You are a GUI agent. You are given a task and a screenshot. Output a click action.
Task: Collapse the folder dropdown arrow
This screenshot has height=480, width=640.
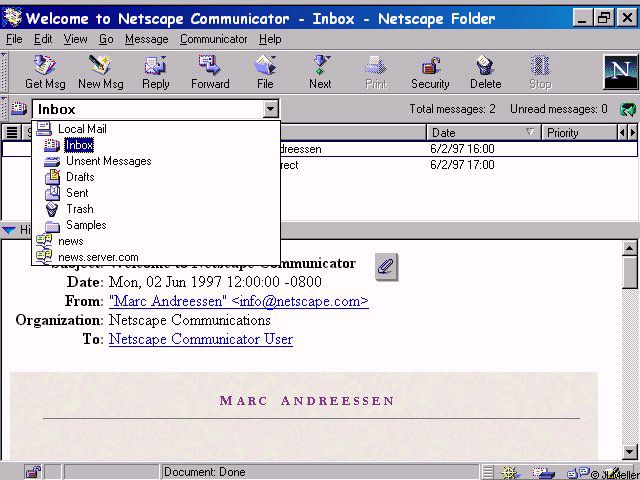[270, 109]
